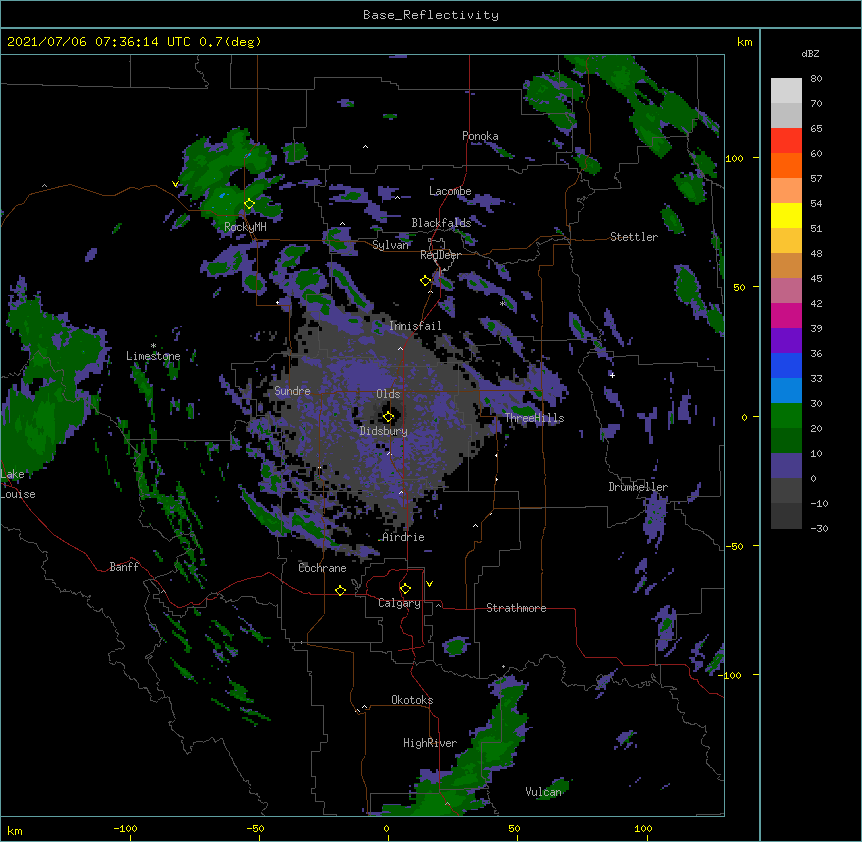Select the slate purple 10 dBZ legend swatch

click(786, 465)
